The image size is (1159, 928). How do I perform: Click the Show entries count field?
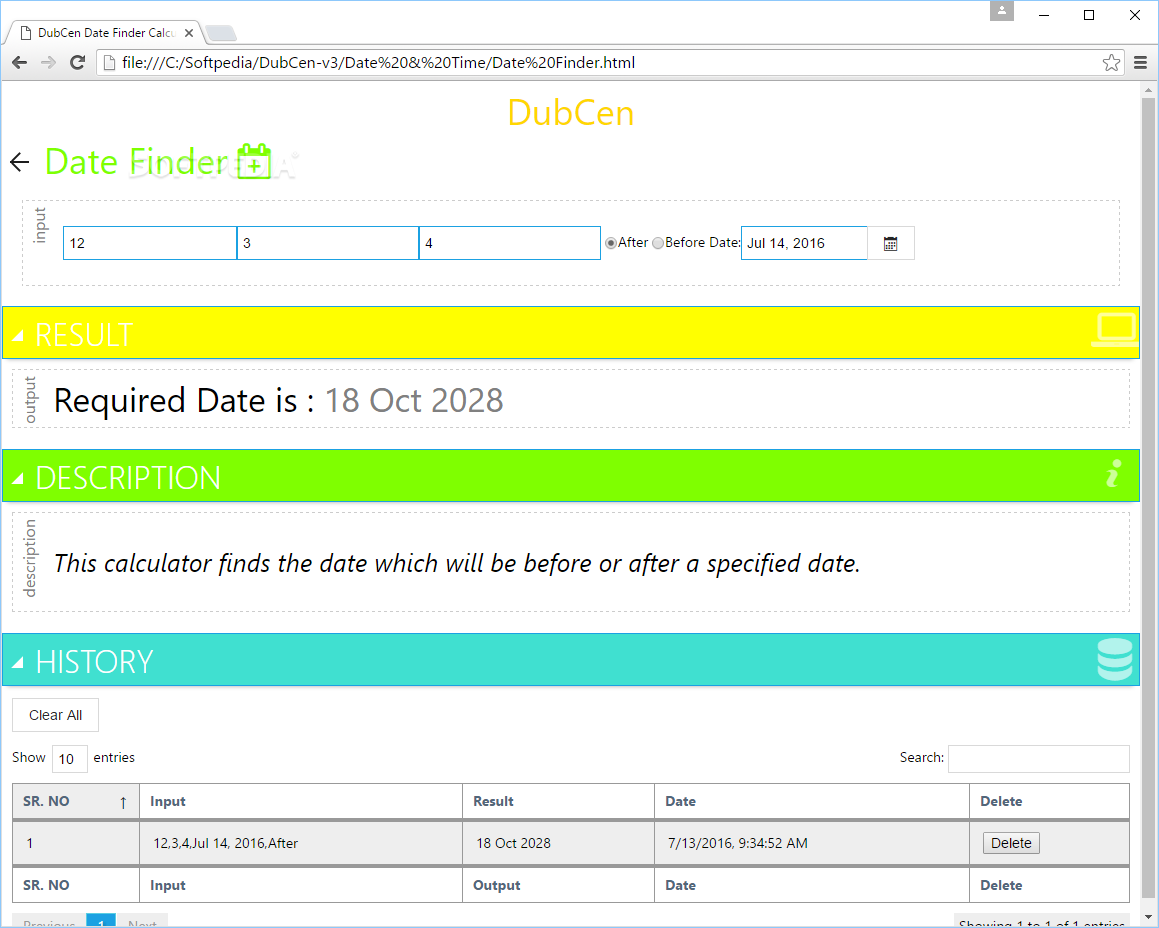pos(70,759)
